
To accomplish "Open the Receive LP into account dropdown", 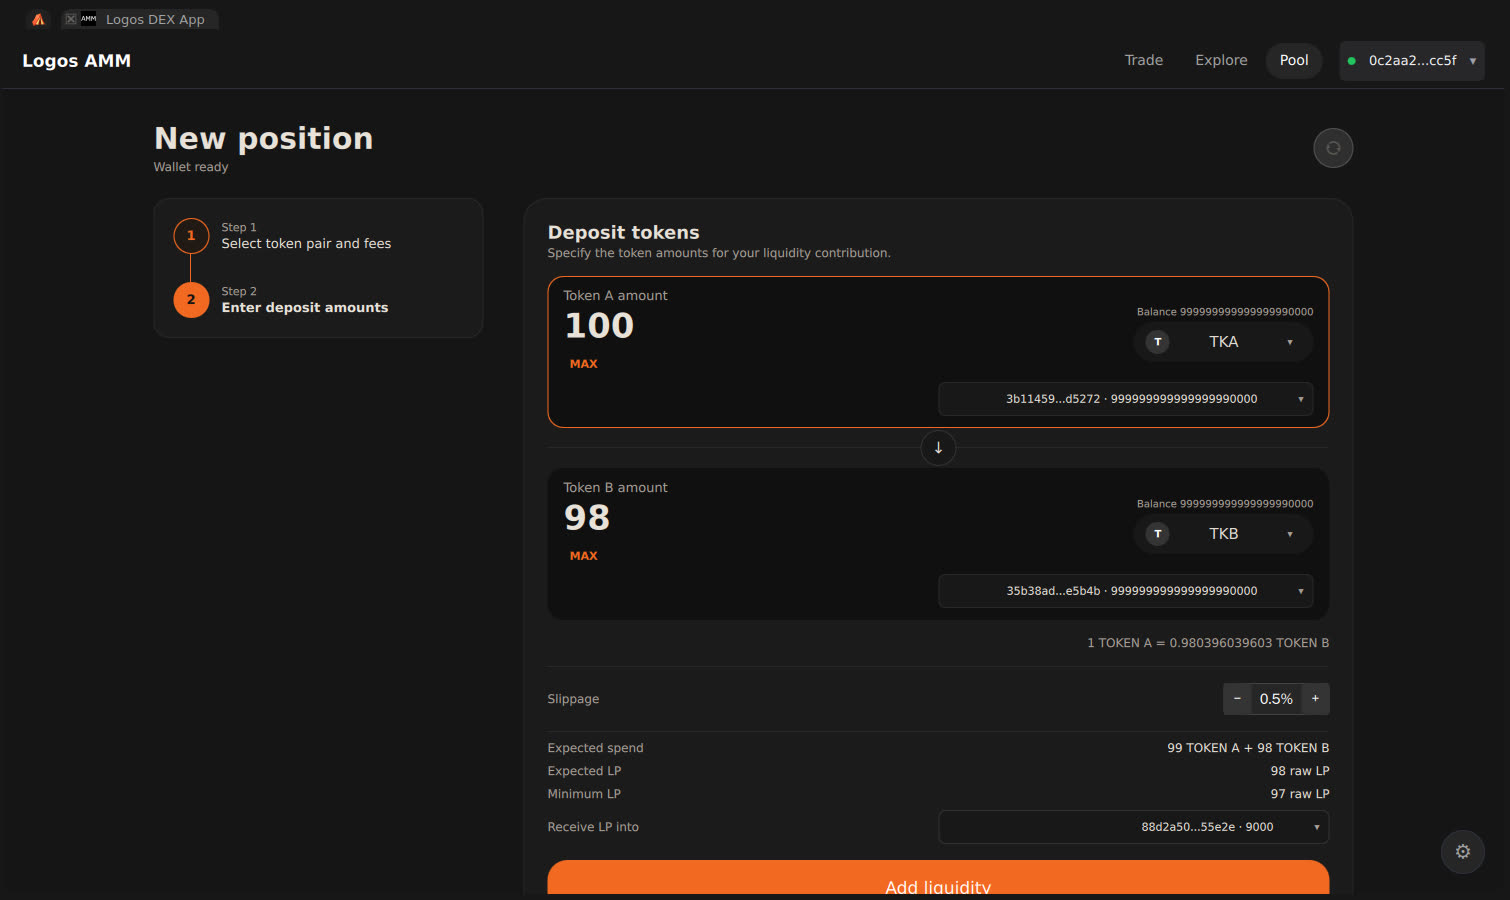I will point(1134,827).
